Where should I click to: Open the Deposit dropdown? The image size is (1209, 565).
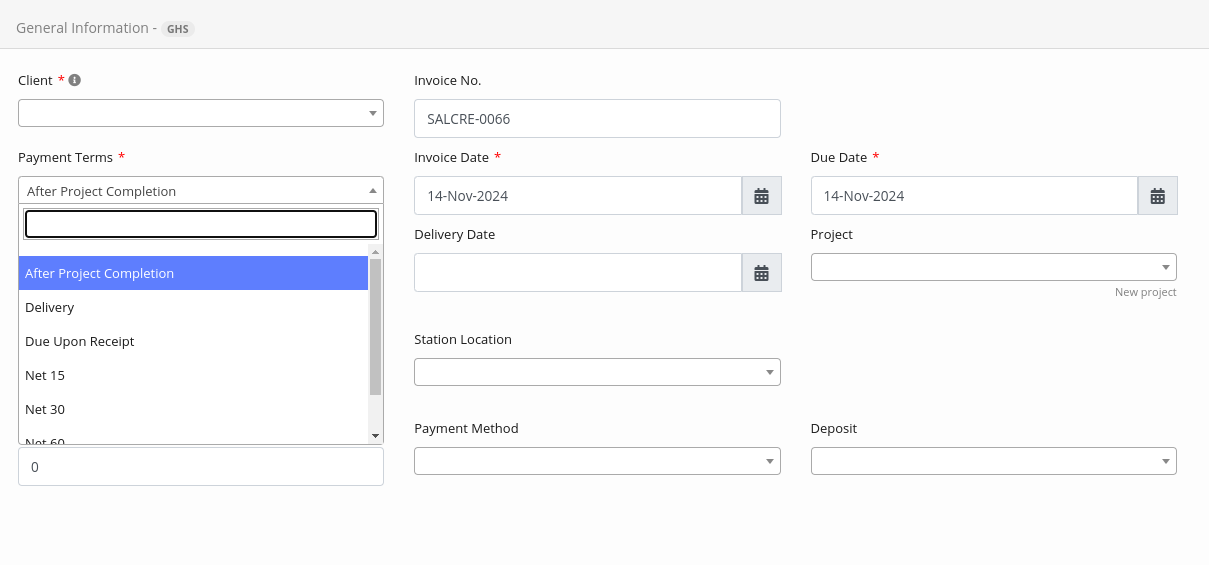coord(993,461)
